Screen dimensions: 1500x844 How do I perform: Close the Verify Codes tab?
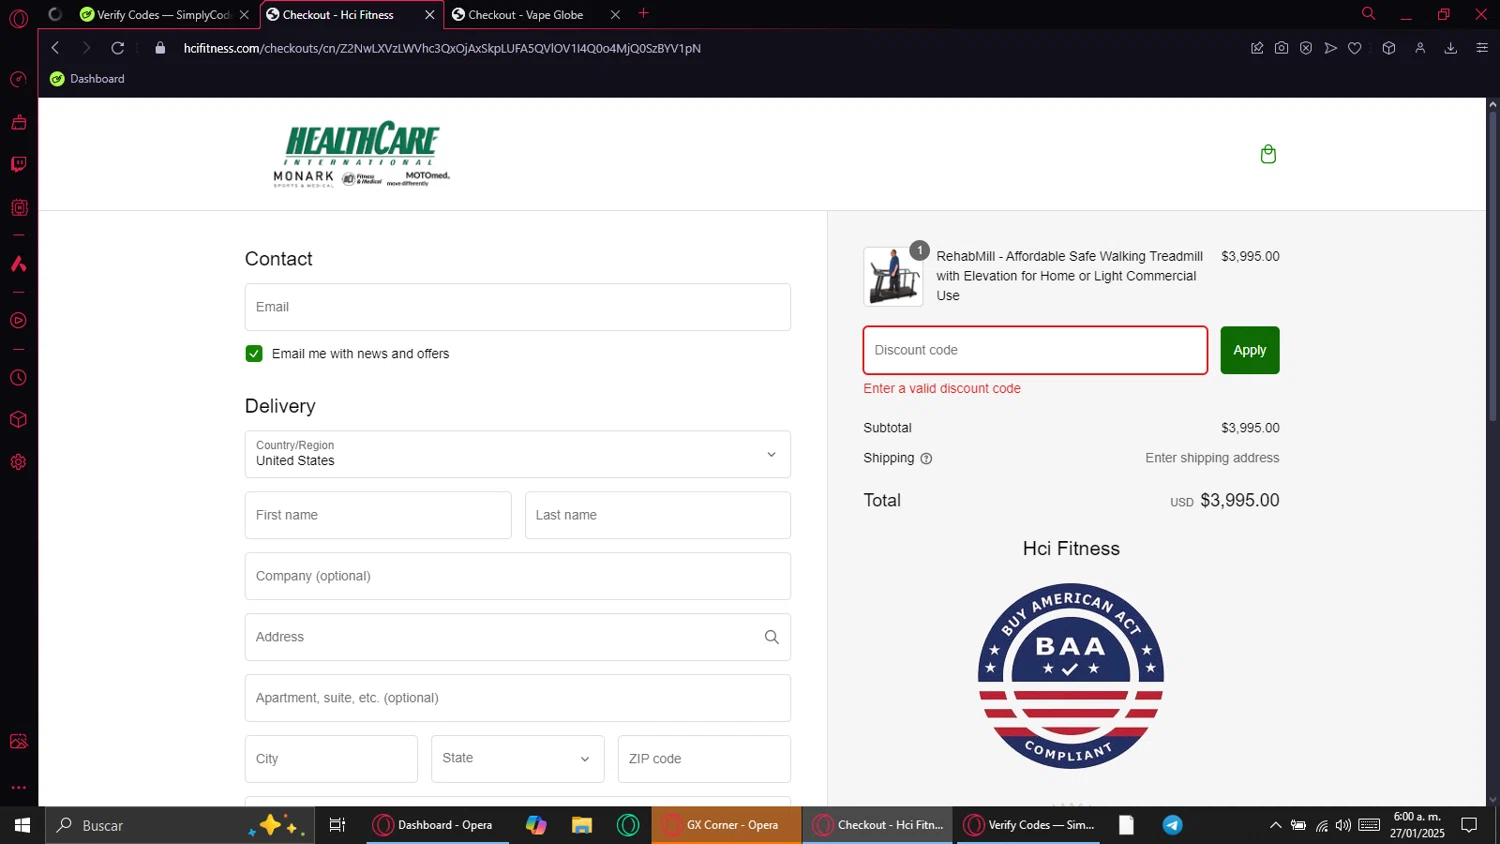(x=244, y=15)
